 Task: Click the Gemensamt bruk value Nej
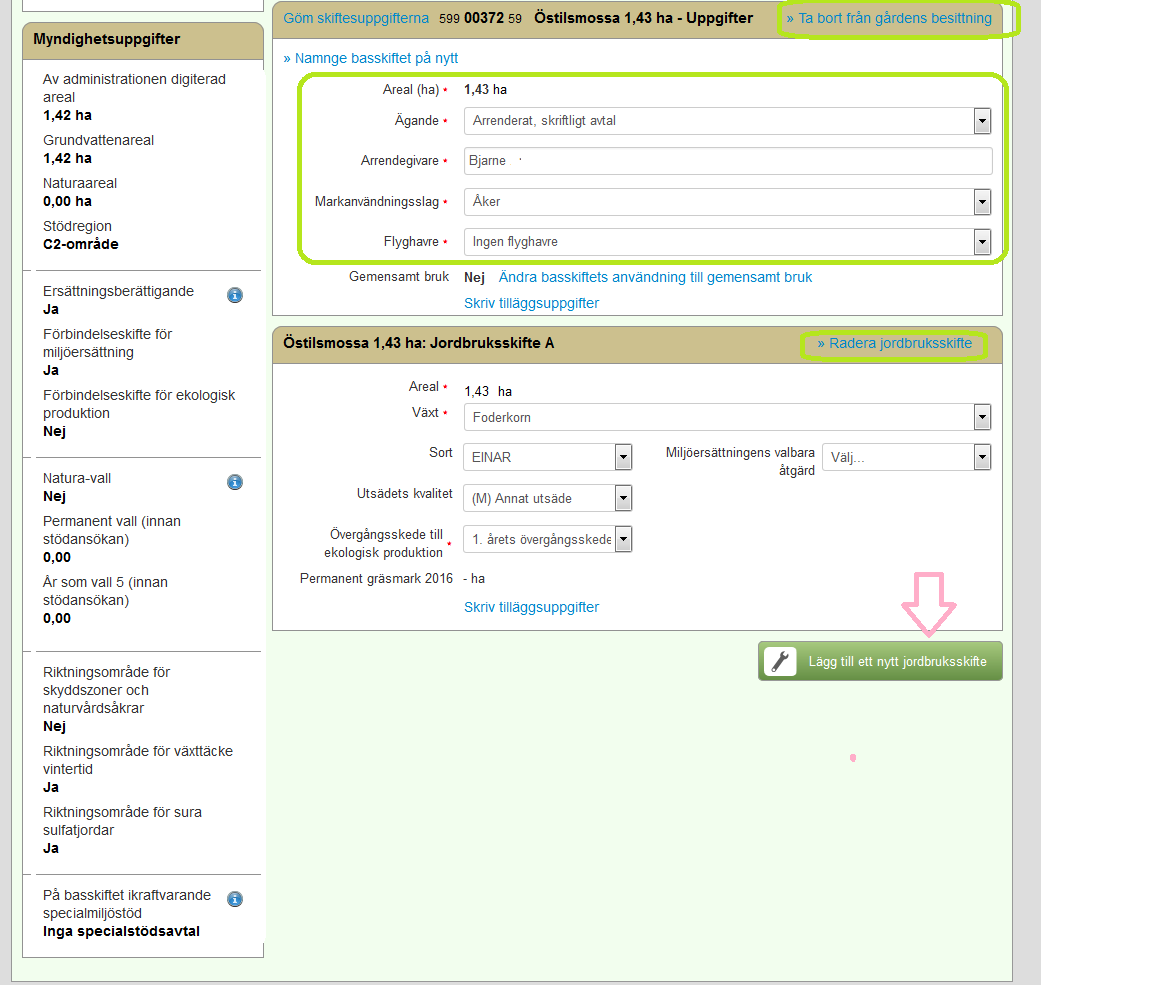coord(475,277)
